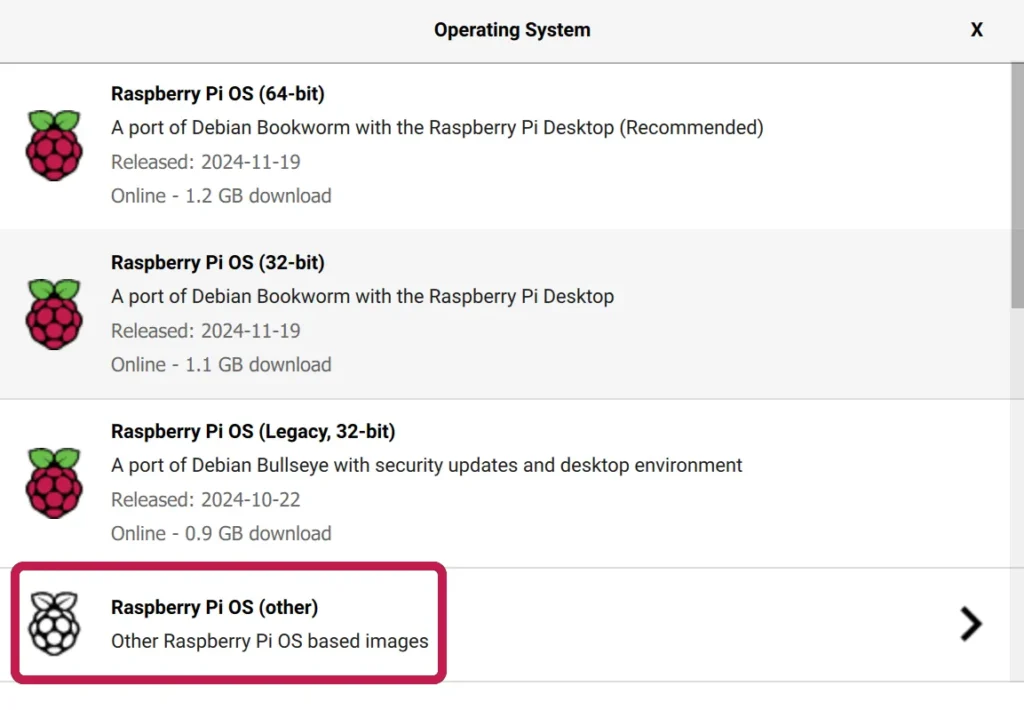Viewport: 1024px width, 710px height.
Task: Click the raspberry icon for 32-bit OS
Action: tap(54, 314)
